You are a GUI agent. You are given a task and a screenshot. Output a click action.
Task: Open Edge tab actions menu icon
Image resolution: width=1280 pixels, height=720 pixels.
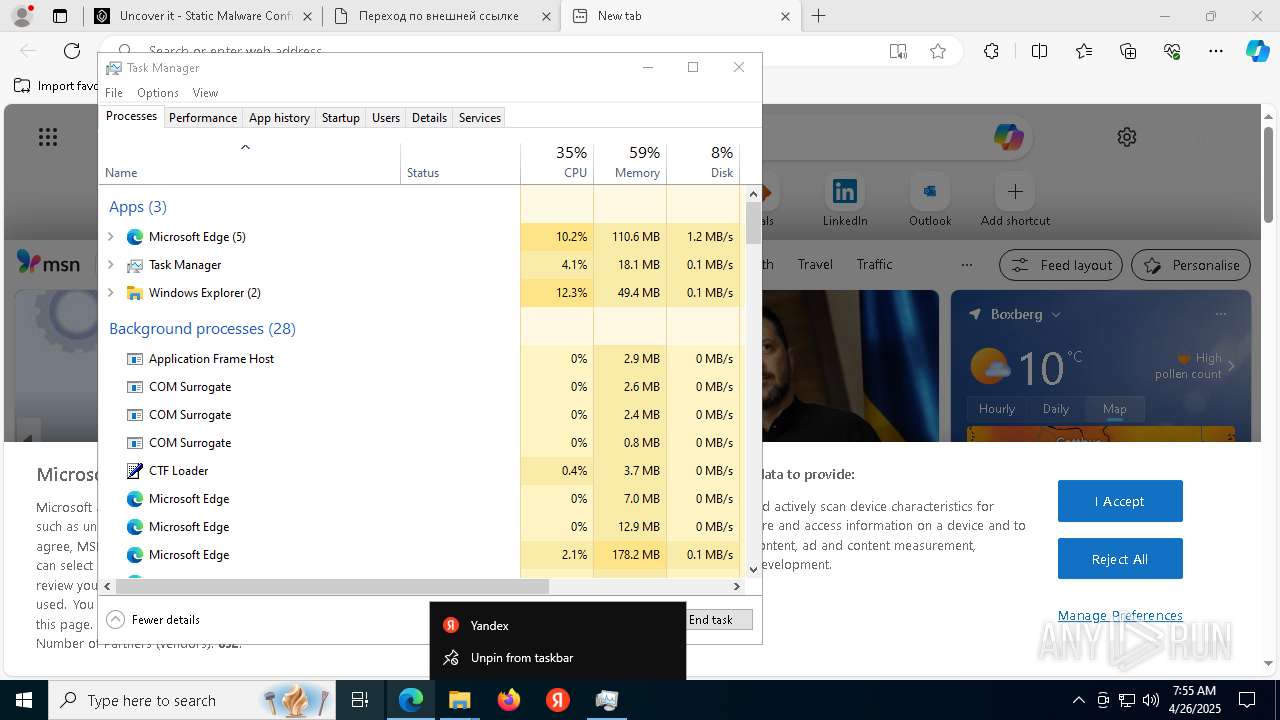point(60,16)
